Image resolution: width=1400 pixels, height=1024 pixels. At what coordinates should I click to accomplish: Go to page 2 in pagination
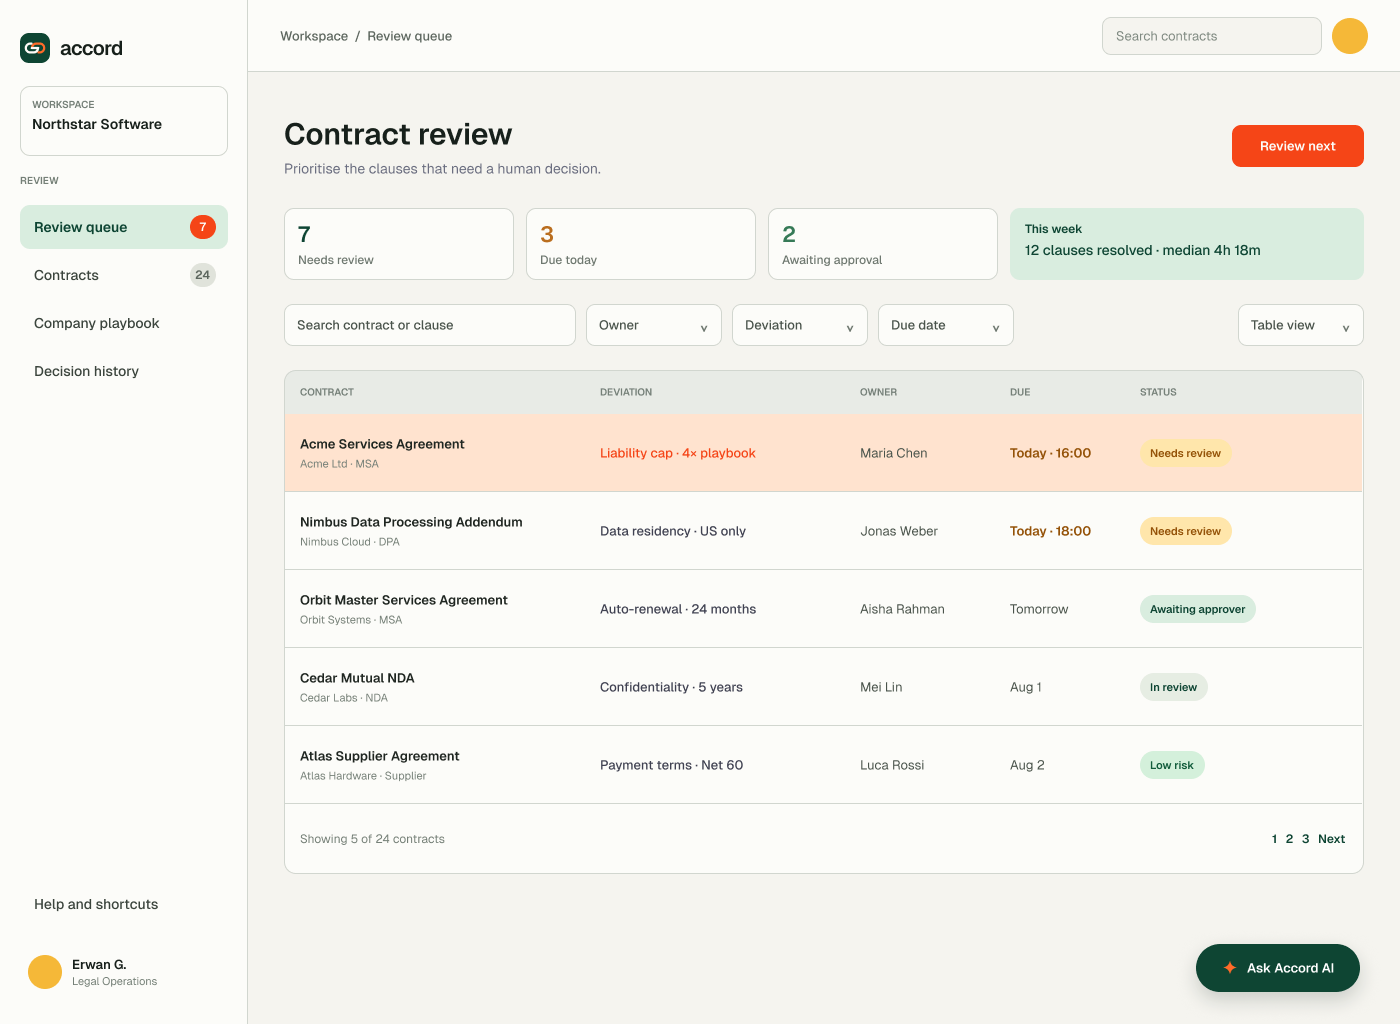coord(1289,839)
